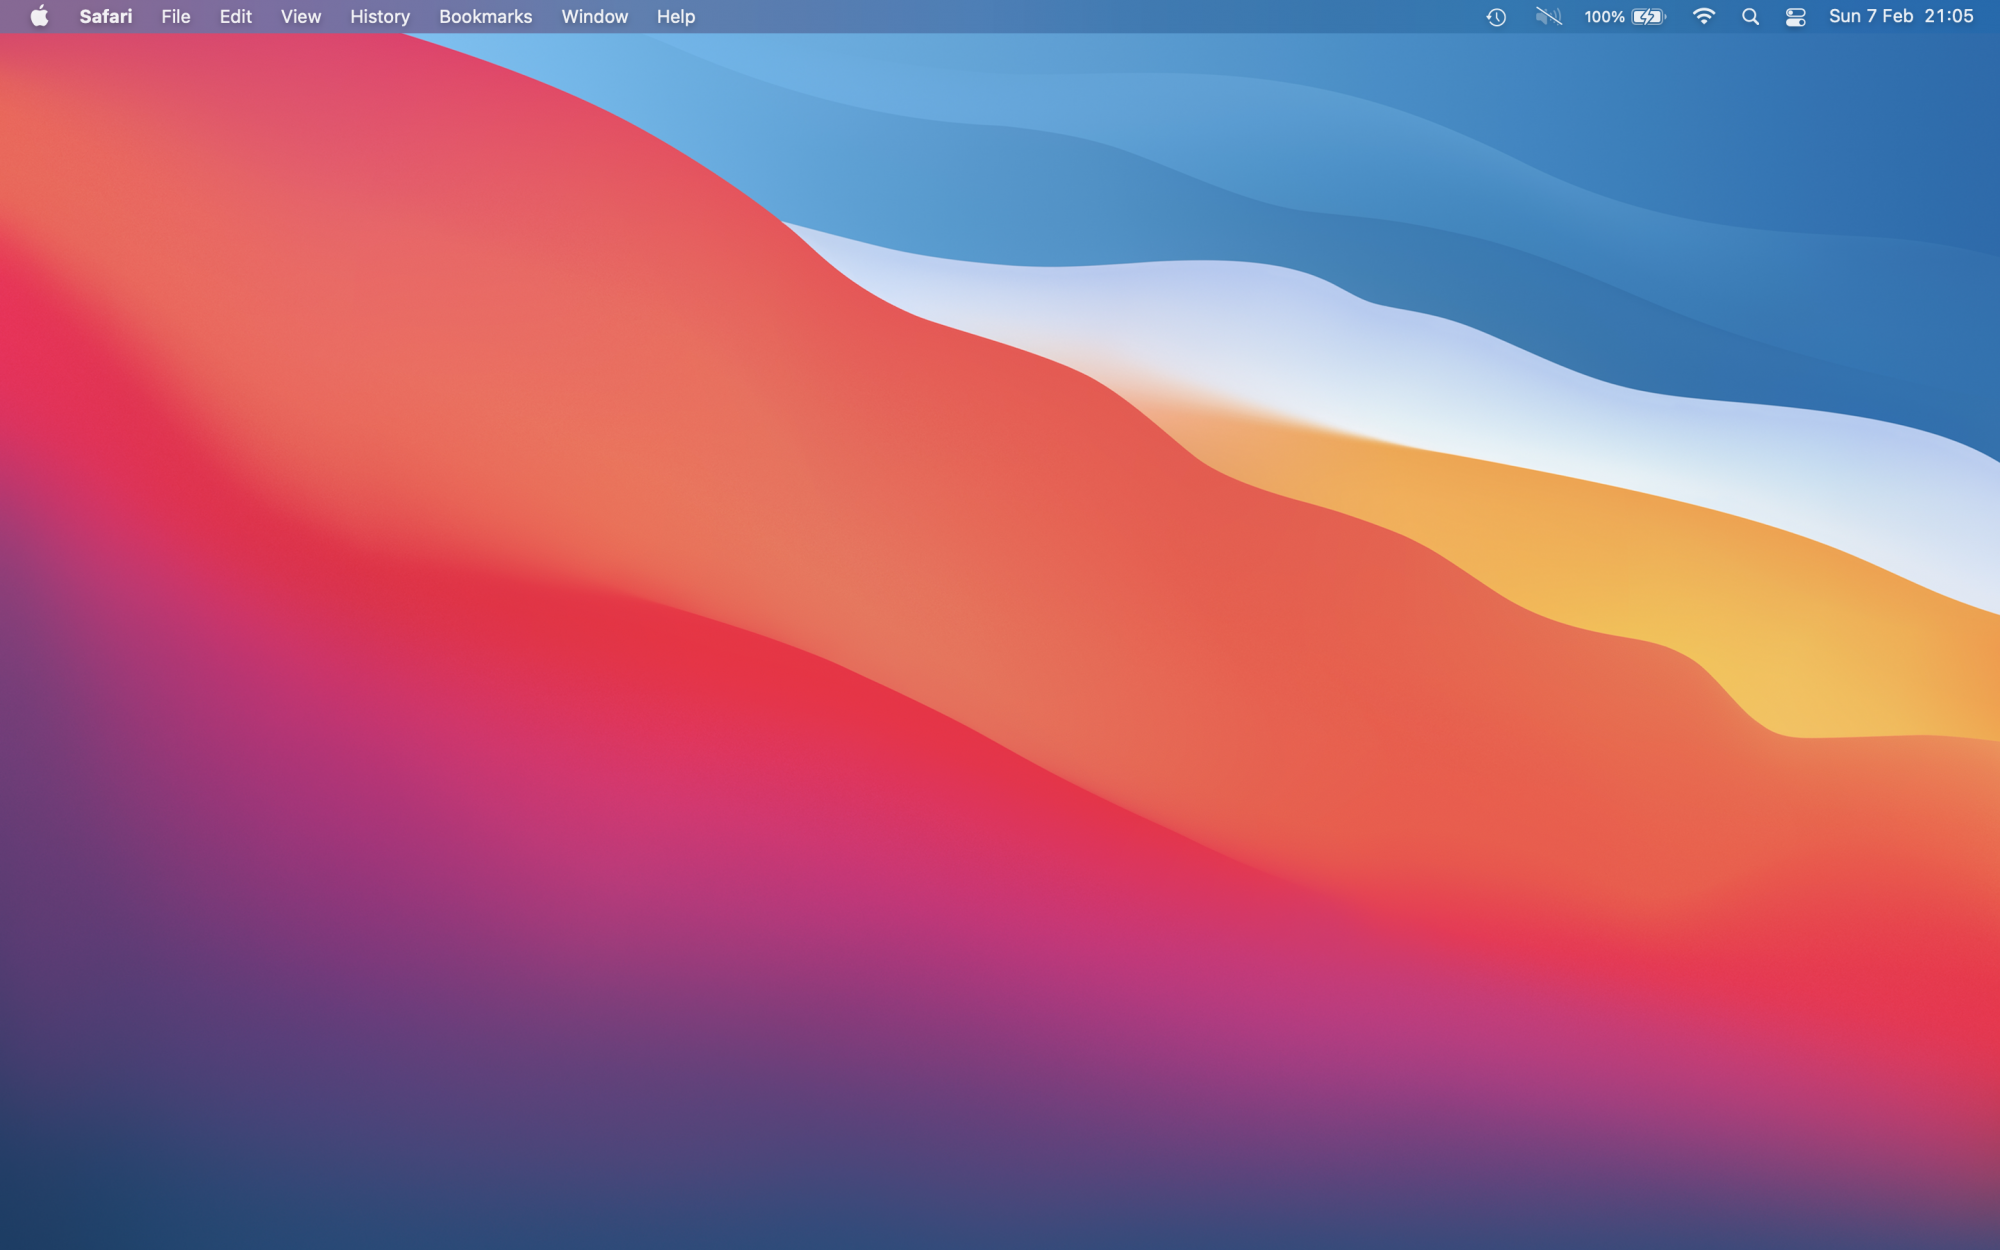Open the File menu
The width and height of the screenshot is (2000, 1250).
pos(175,17)
